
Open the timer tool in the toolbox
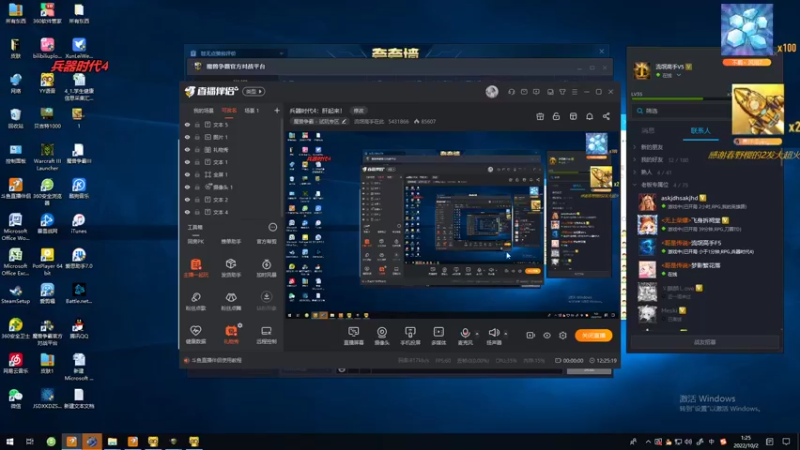[x=266, y=267]
